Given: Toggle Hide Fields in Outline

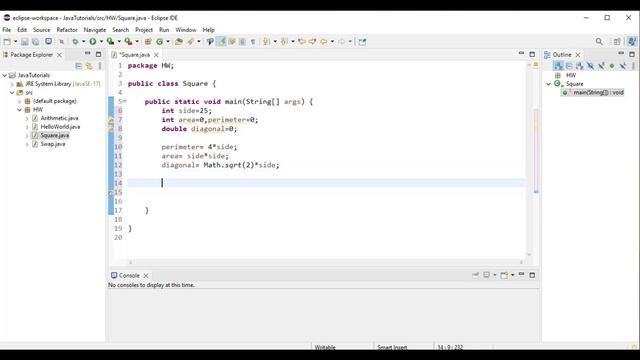Looking at the screenshot, I should click(x=590, y=66).
